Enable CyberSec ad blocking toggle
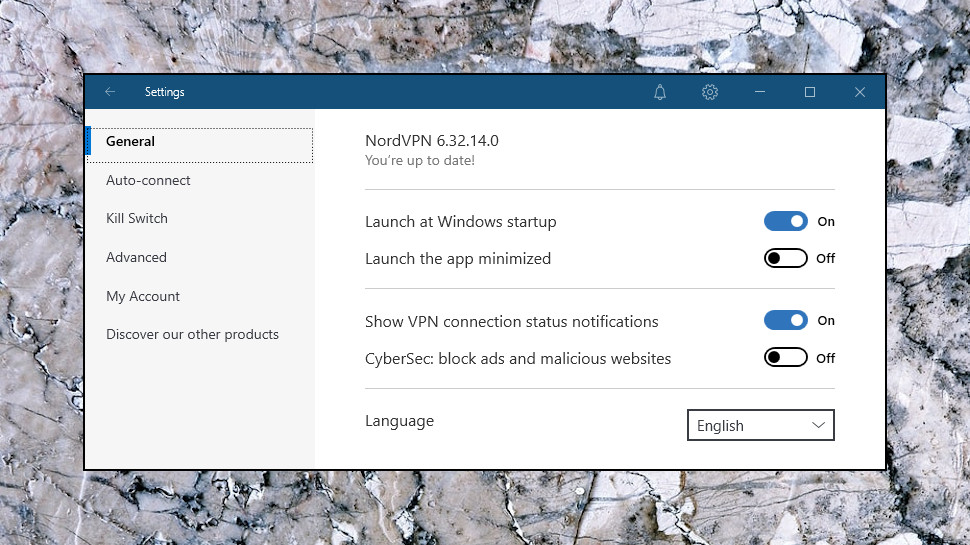Screen dimensions: 970x545 [786, 358]
